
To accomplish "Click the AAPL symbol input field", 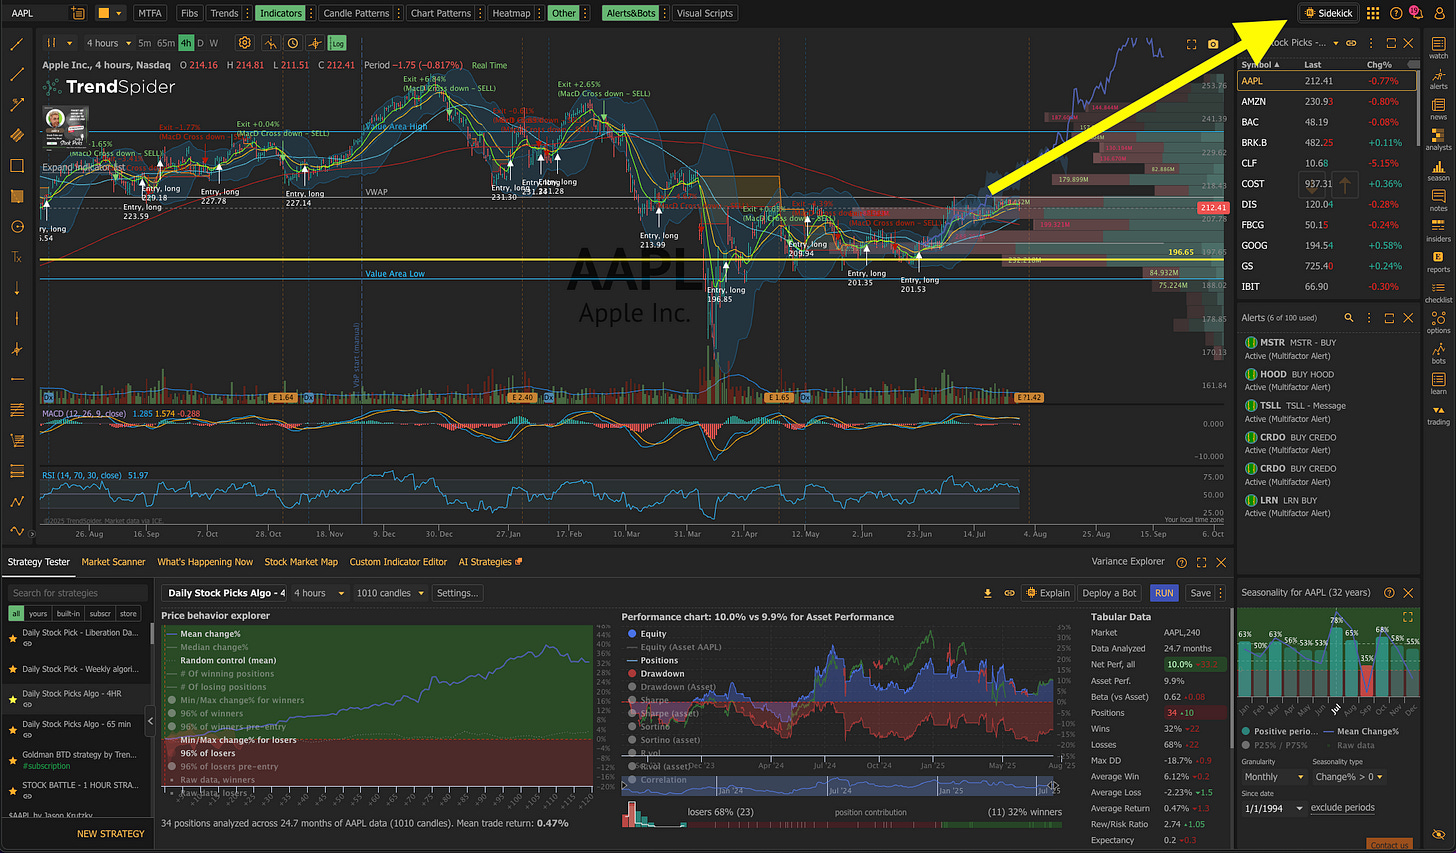I will click(x=37, y=13).
